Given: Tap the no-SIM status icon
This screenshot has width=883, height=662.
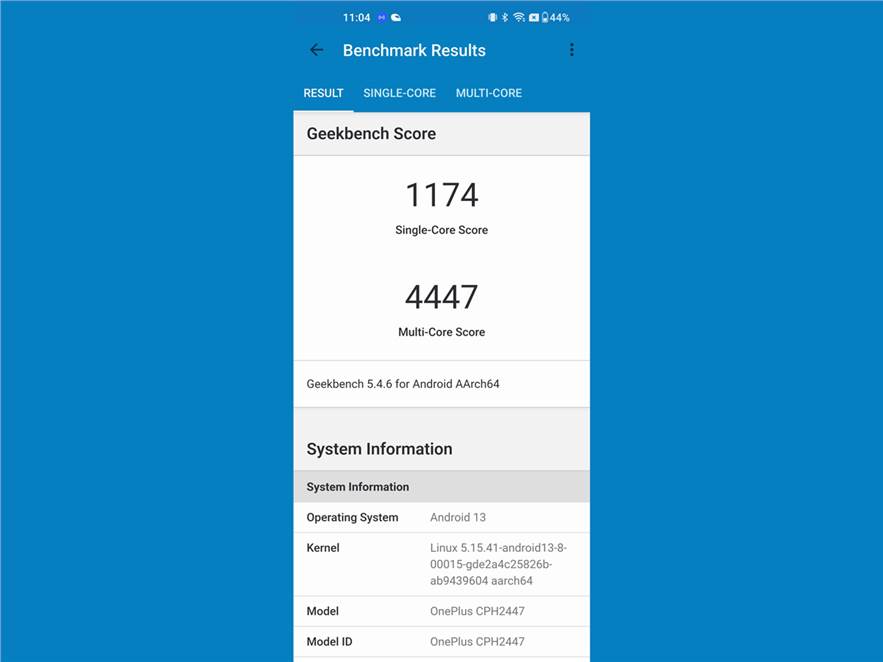Looking at the screenshot, I should pyautogui.click(x=533, y=18).
